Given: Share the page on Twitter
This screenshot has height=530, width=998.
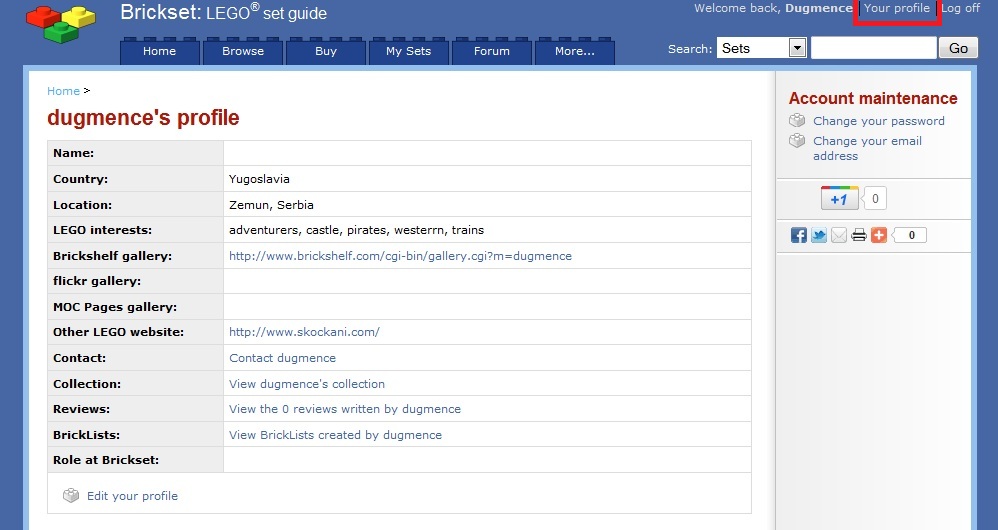Looking at the screenshot, I should click(819, 235).
